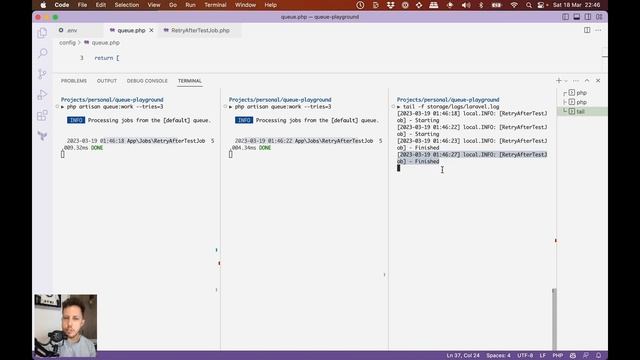Open the Edit menu

click(x=100, y=5)
